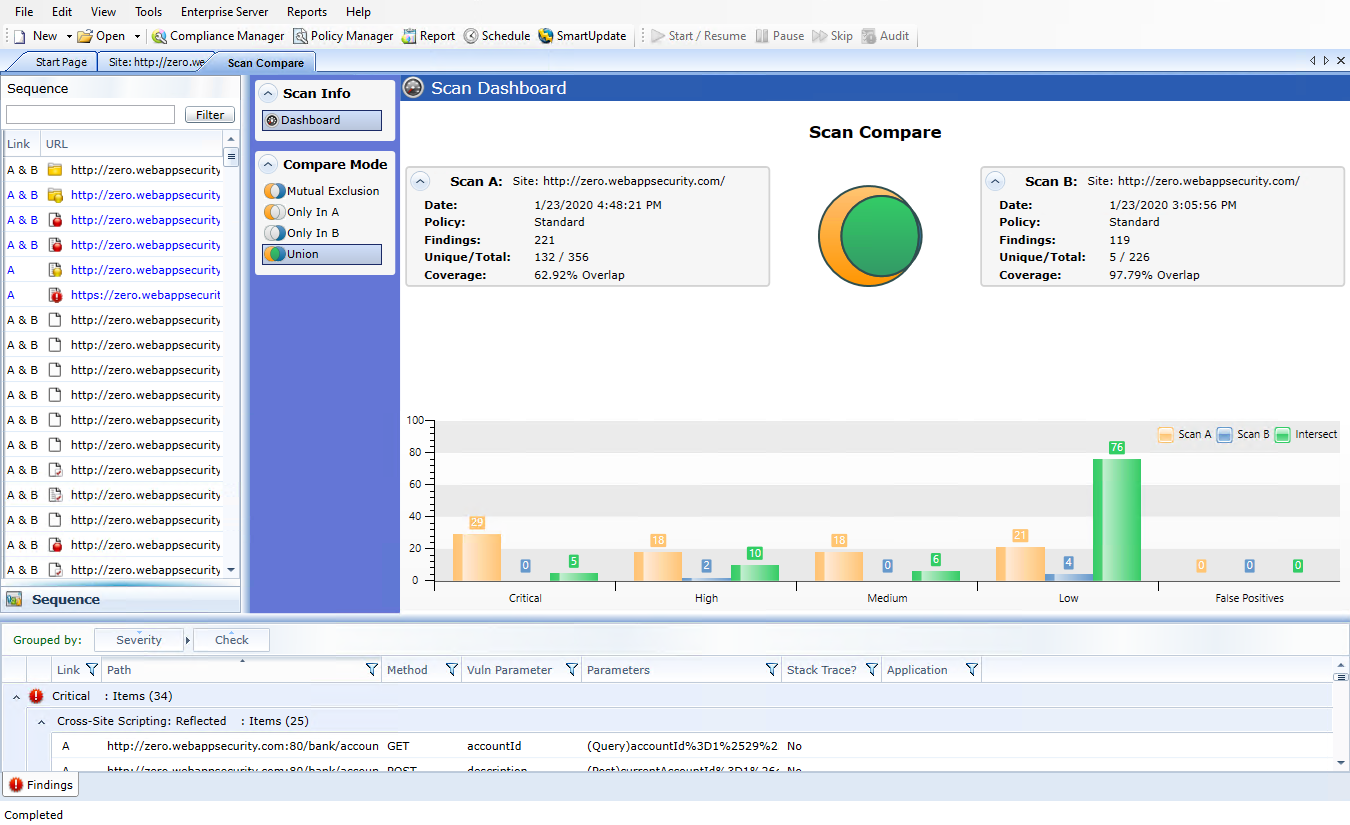Click the Path column filter icon
Screen dimensions: 1350x825
coord(371,670)
